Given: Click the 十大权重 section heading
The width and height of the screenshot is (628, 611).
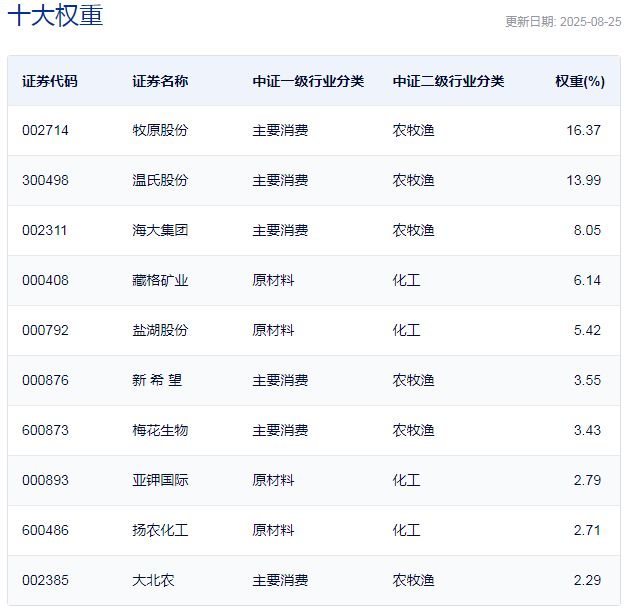Looking at the screenshot, I should [x=55, y=17].
